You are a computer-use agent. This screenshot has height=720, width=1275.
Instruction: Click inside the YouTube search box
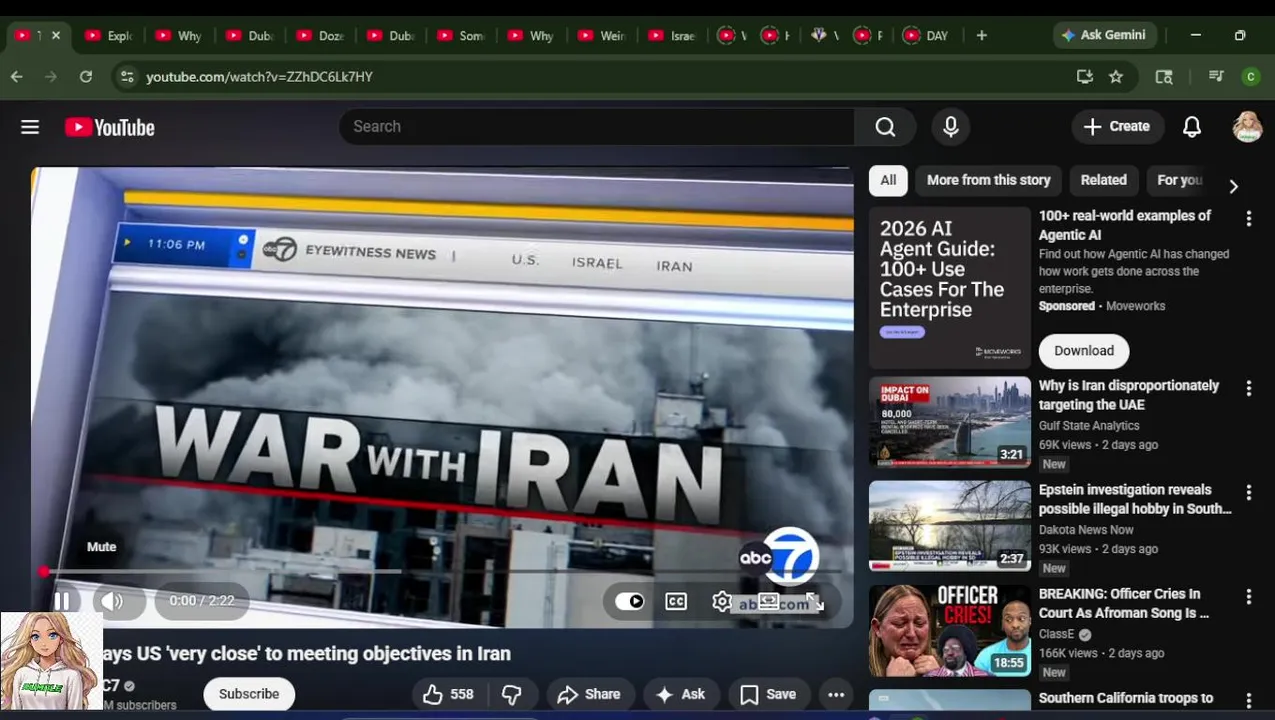click(x=596, y=127)
